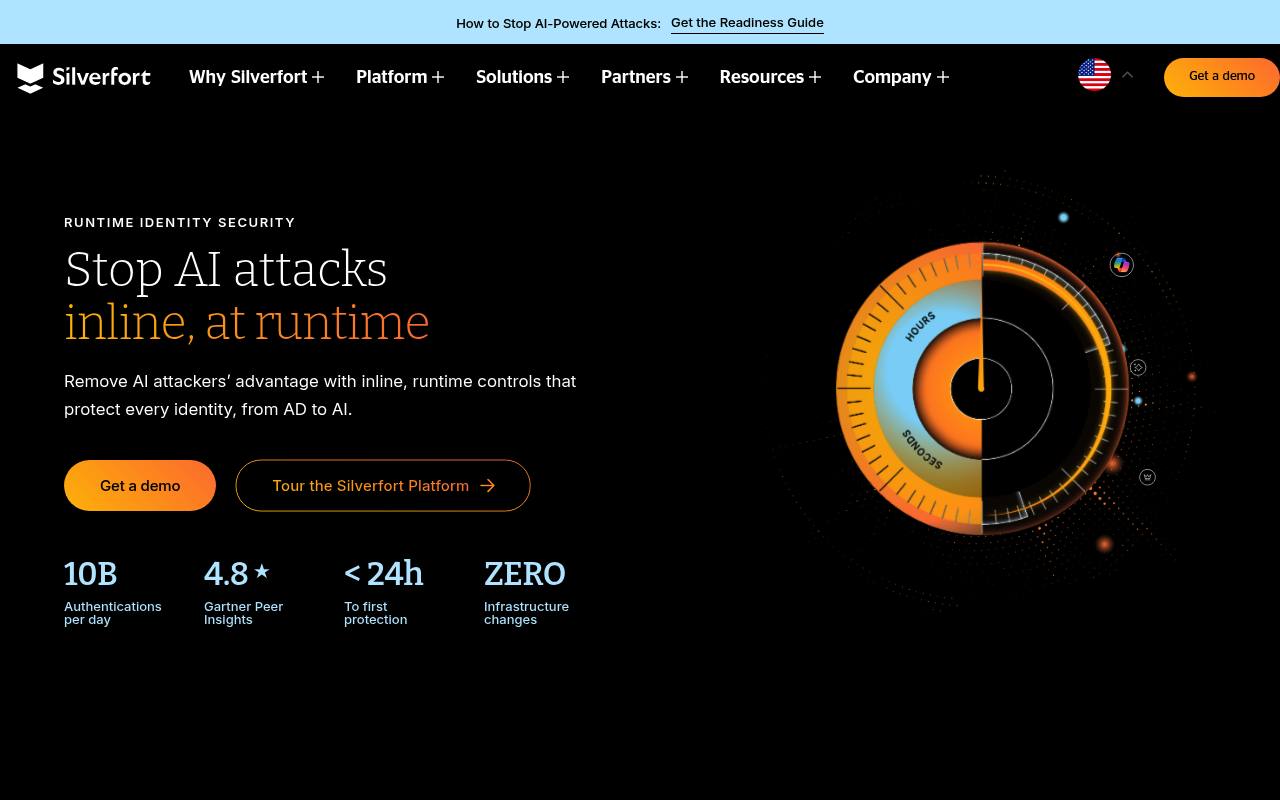The image size is (1280, 800).
Task: Expand the plus next to Company
Action: pos(942,77)
